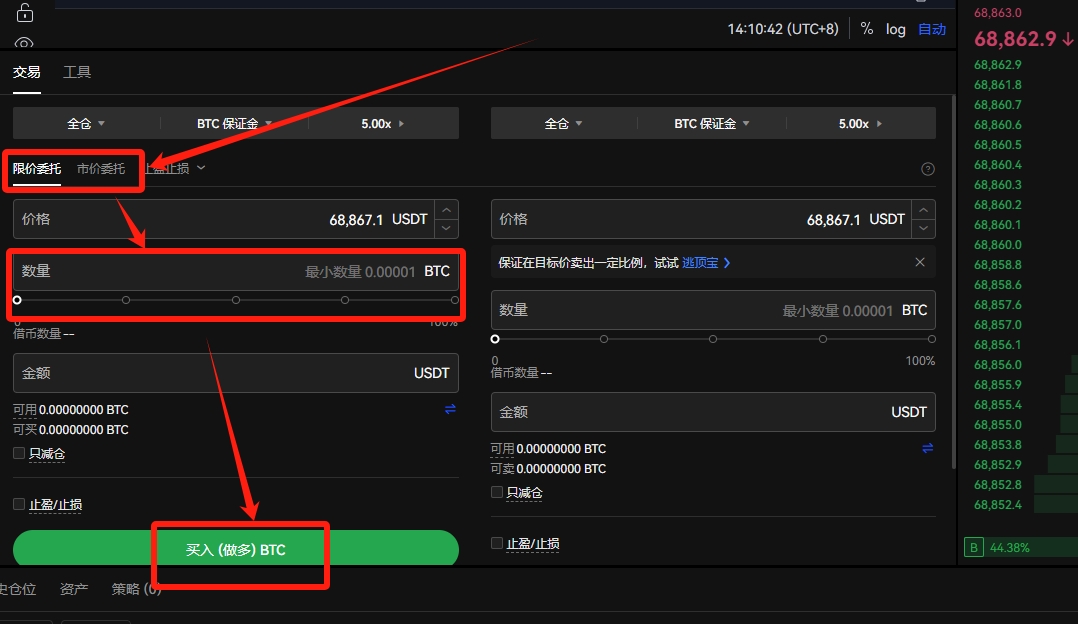Toggle the eye visibility icon
1078x624 pixels.
click(24, 43)
